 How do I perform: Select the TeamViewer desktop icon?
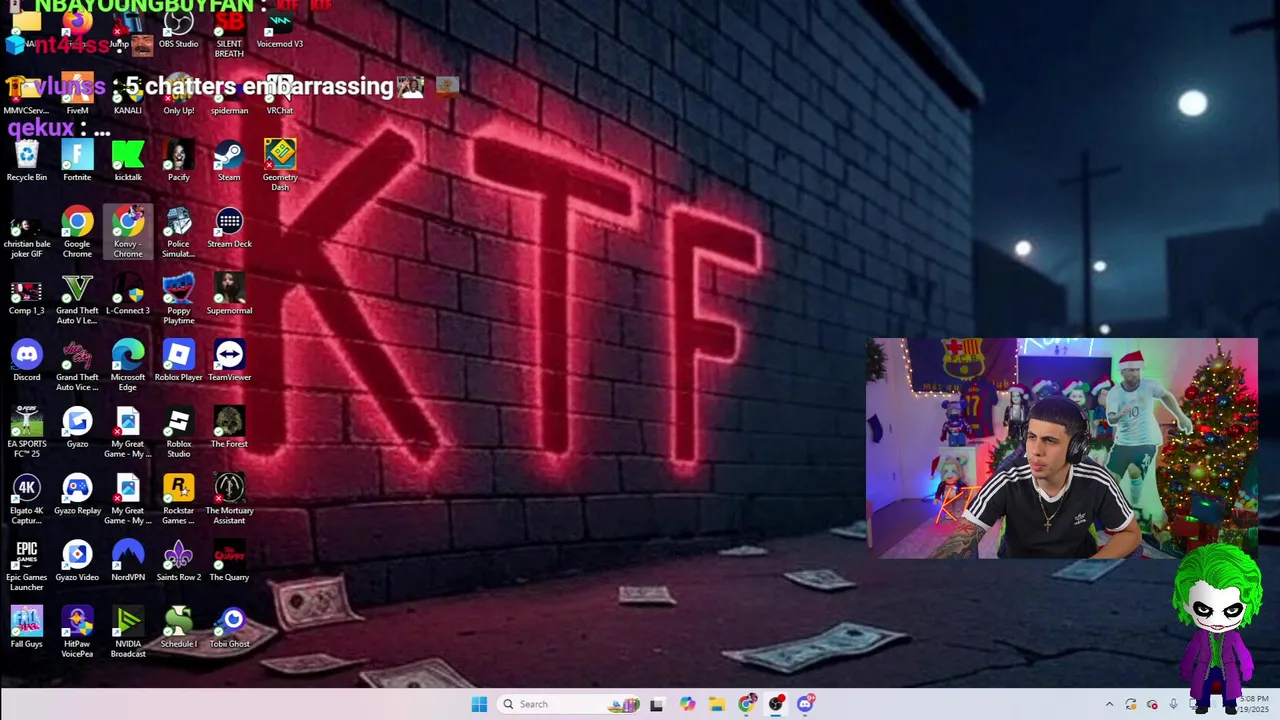229,362
